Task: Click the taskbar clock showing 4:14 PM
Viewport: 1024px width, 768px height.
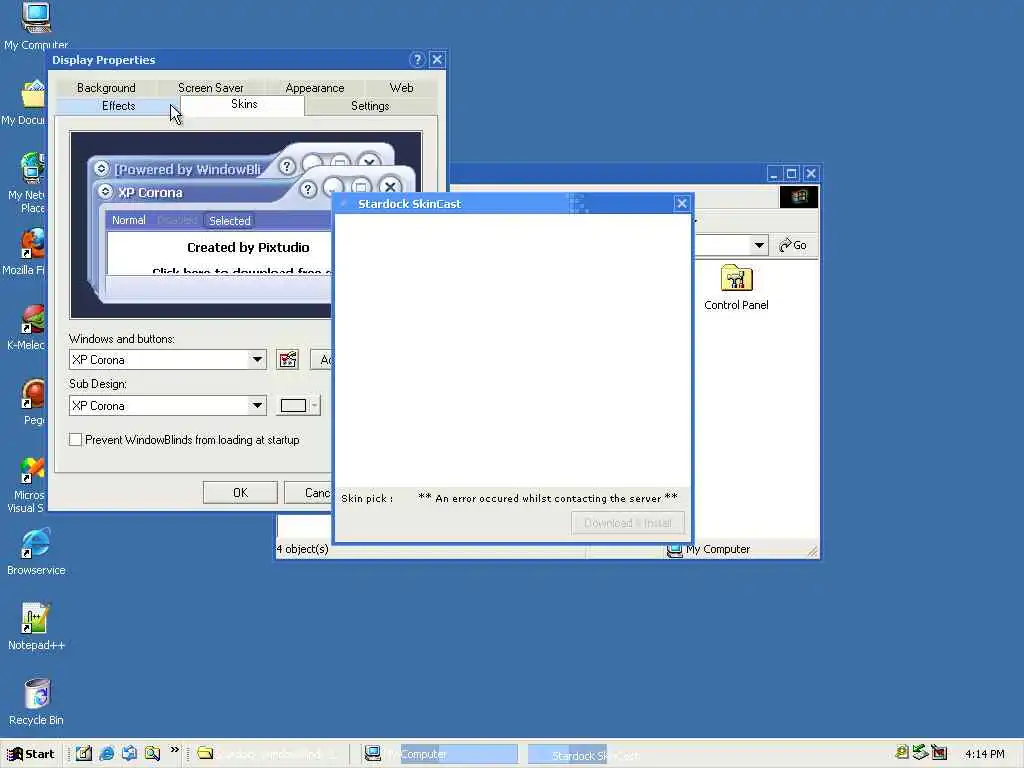Action: tap(985, 754)
